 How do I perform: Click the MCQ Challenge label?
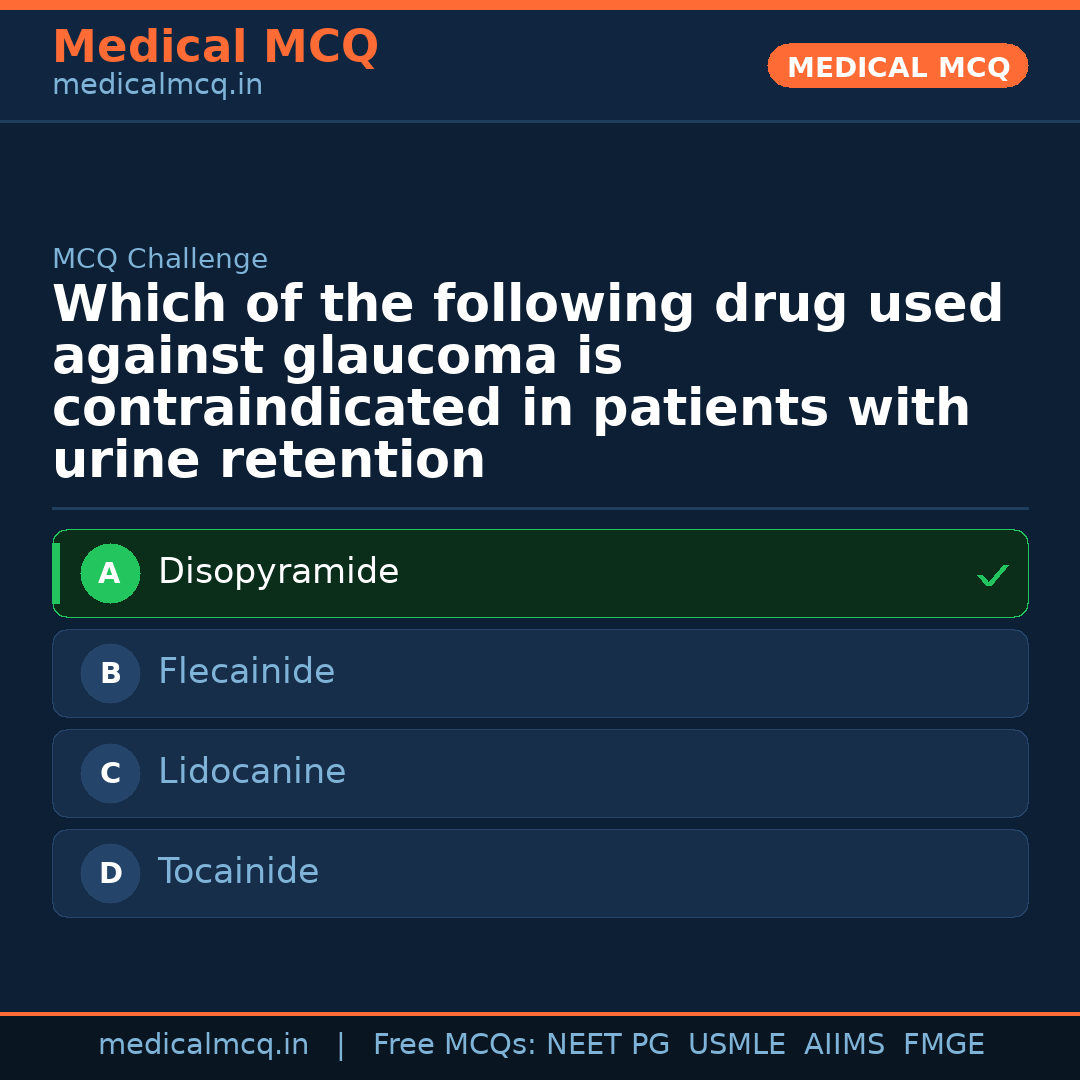coord(160,260)
